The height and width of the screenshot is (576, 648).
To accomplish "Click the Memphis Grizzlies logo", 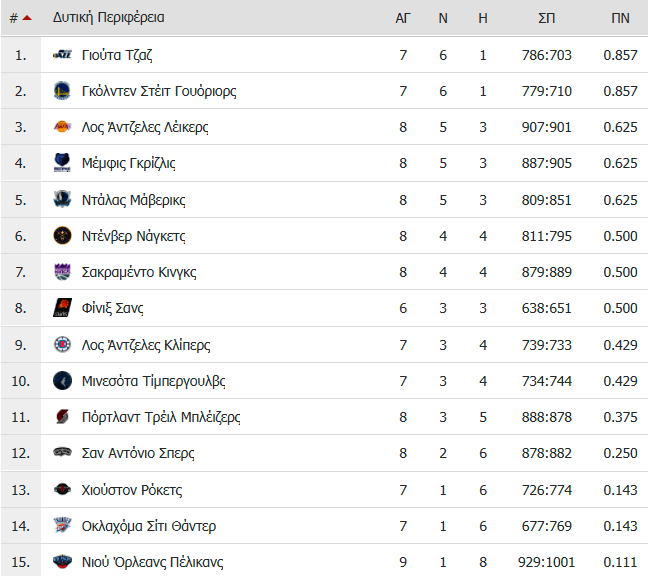I will point(62,163).
